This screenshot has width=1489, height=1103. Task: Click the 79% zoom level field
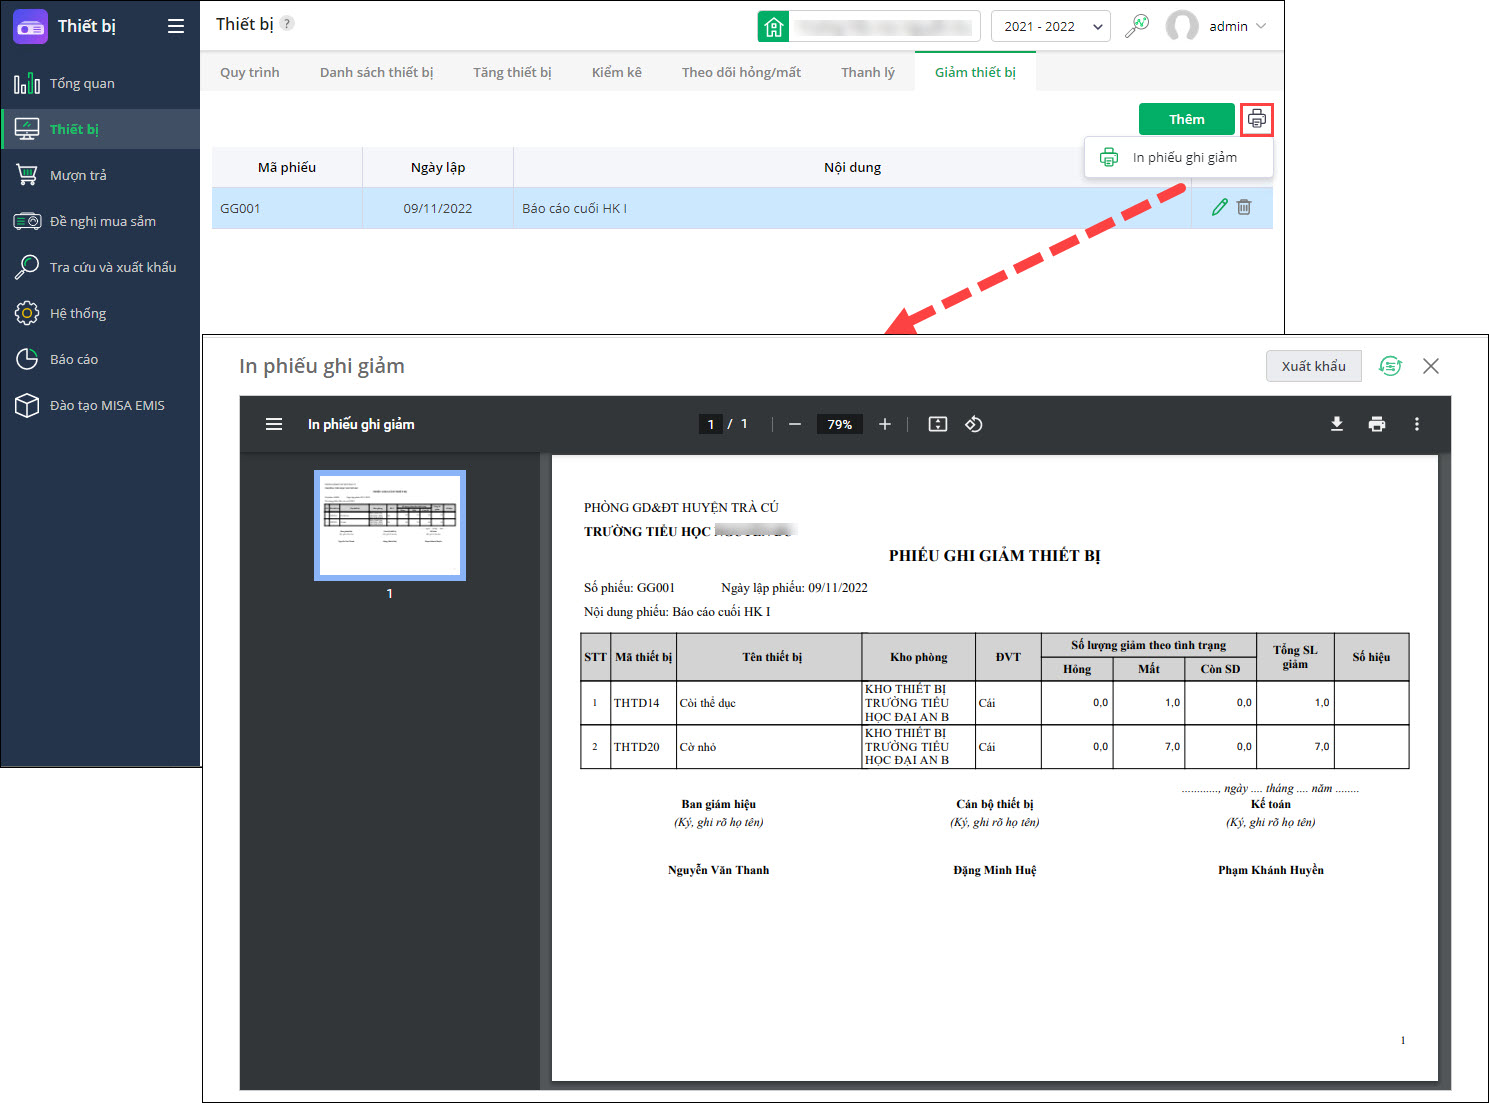coord(840,424)
